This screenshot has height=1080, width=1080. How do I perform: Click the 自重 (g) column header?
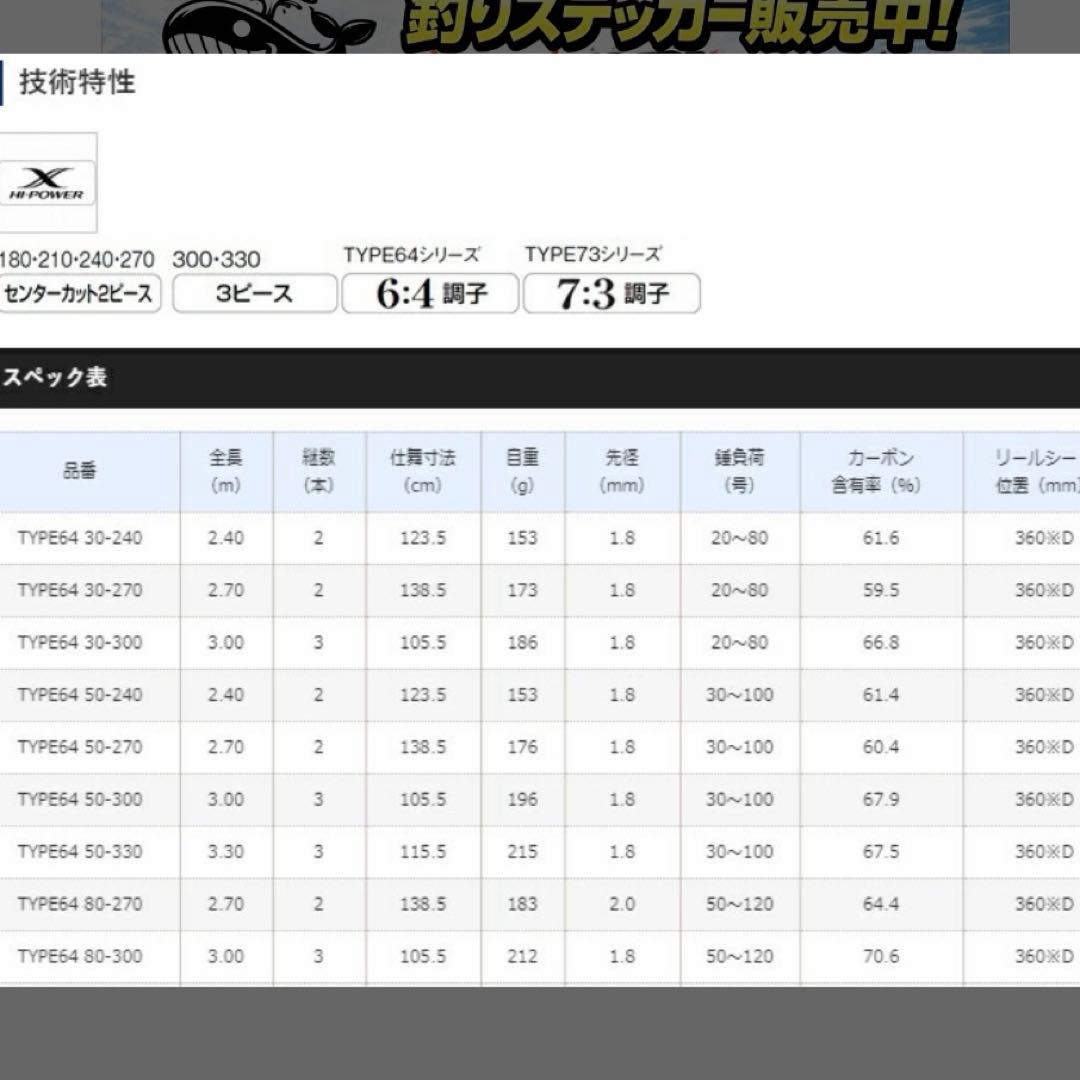522,472
